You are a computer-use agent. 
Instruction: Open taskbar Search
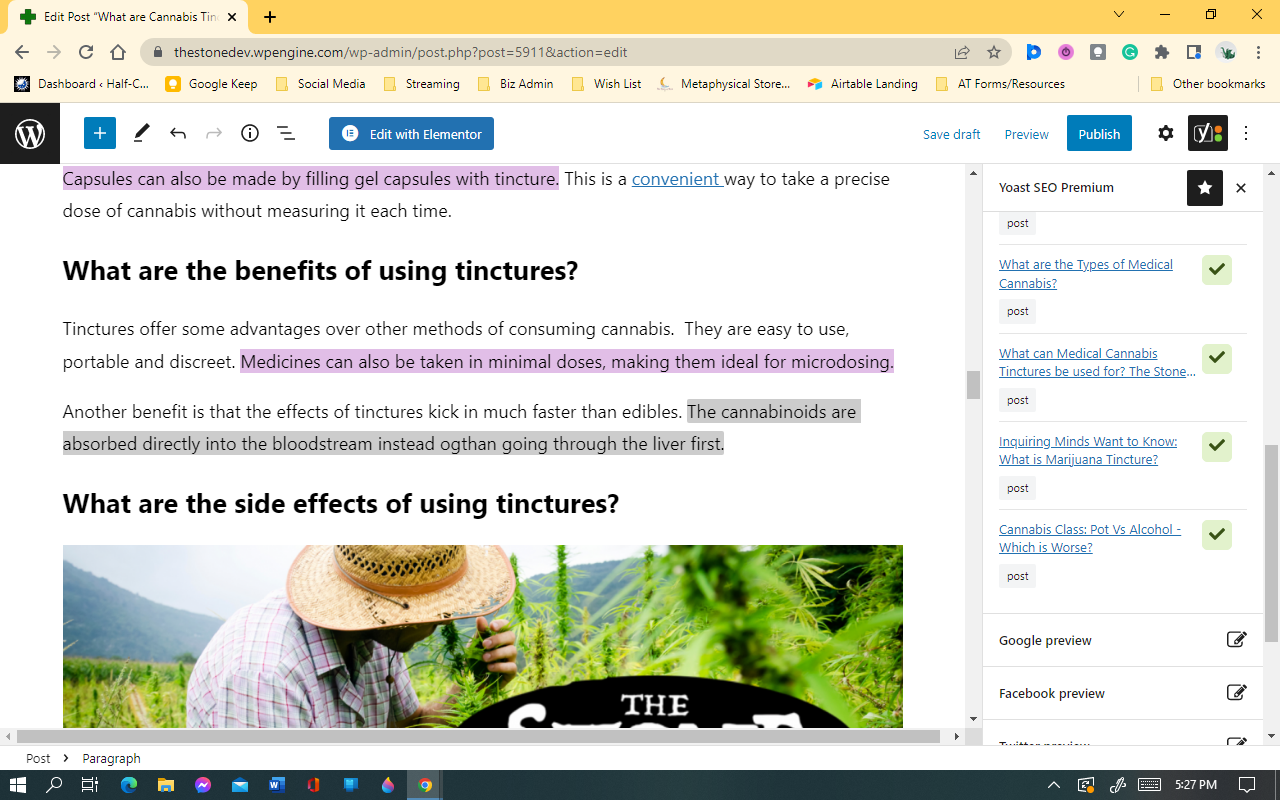[55, 785]
